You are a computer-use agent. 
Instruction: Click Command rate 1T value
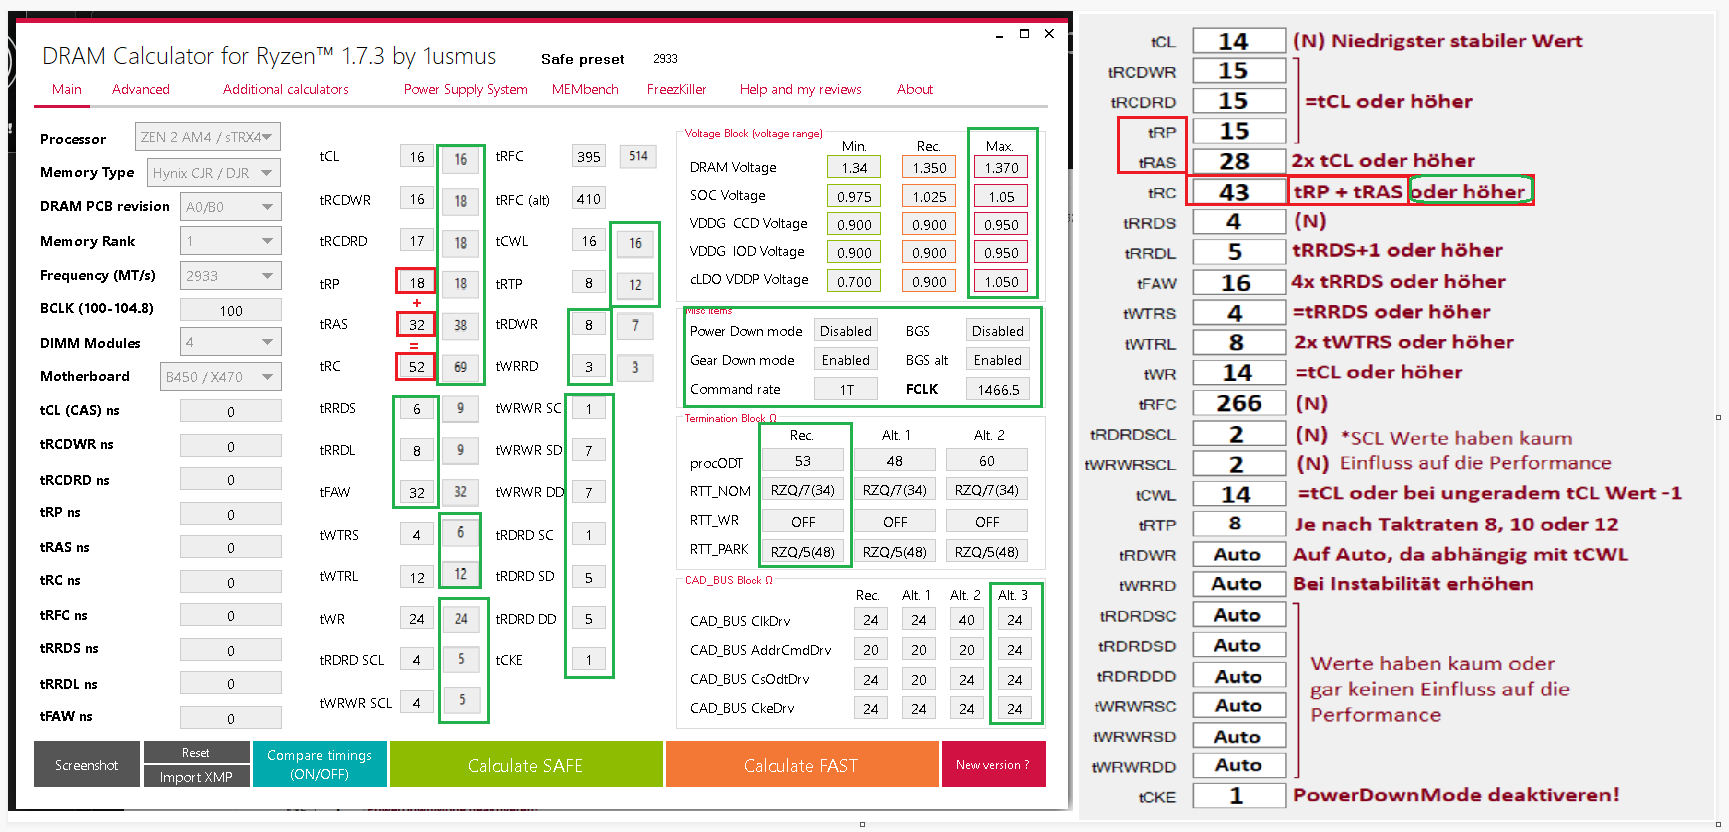click(846, 390)
